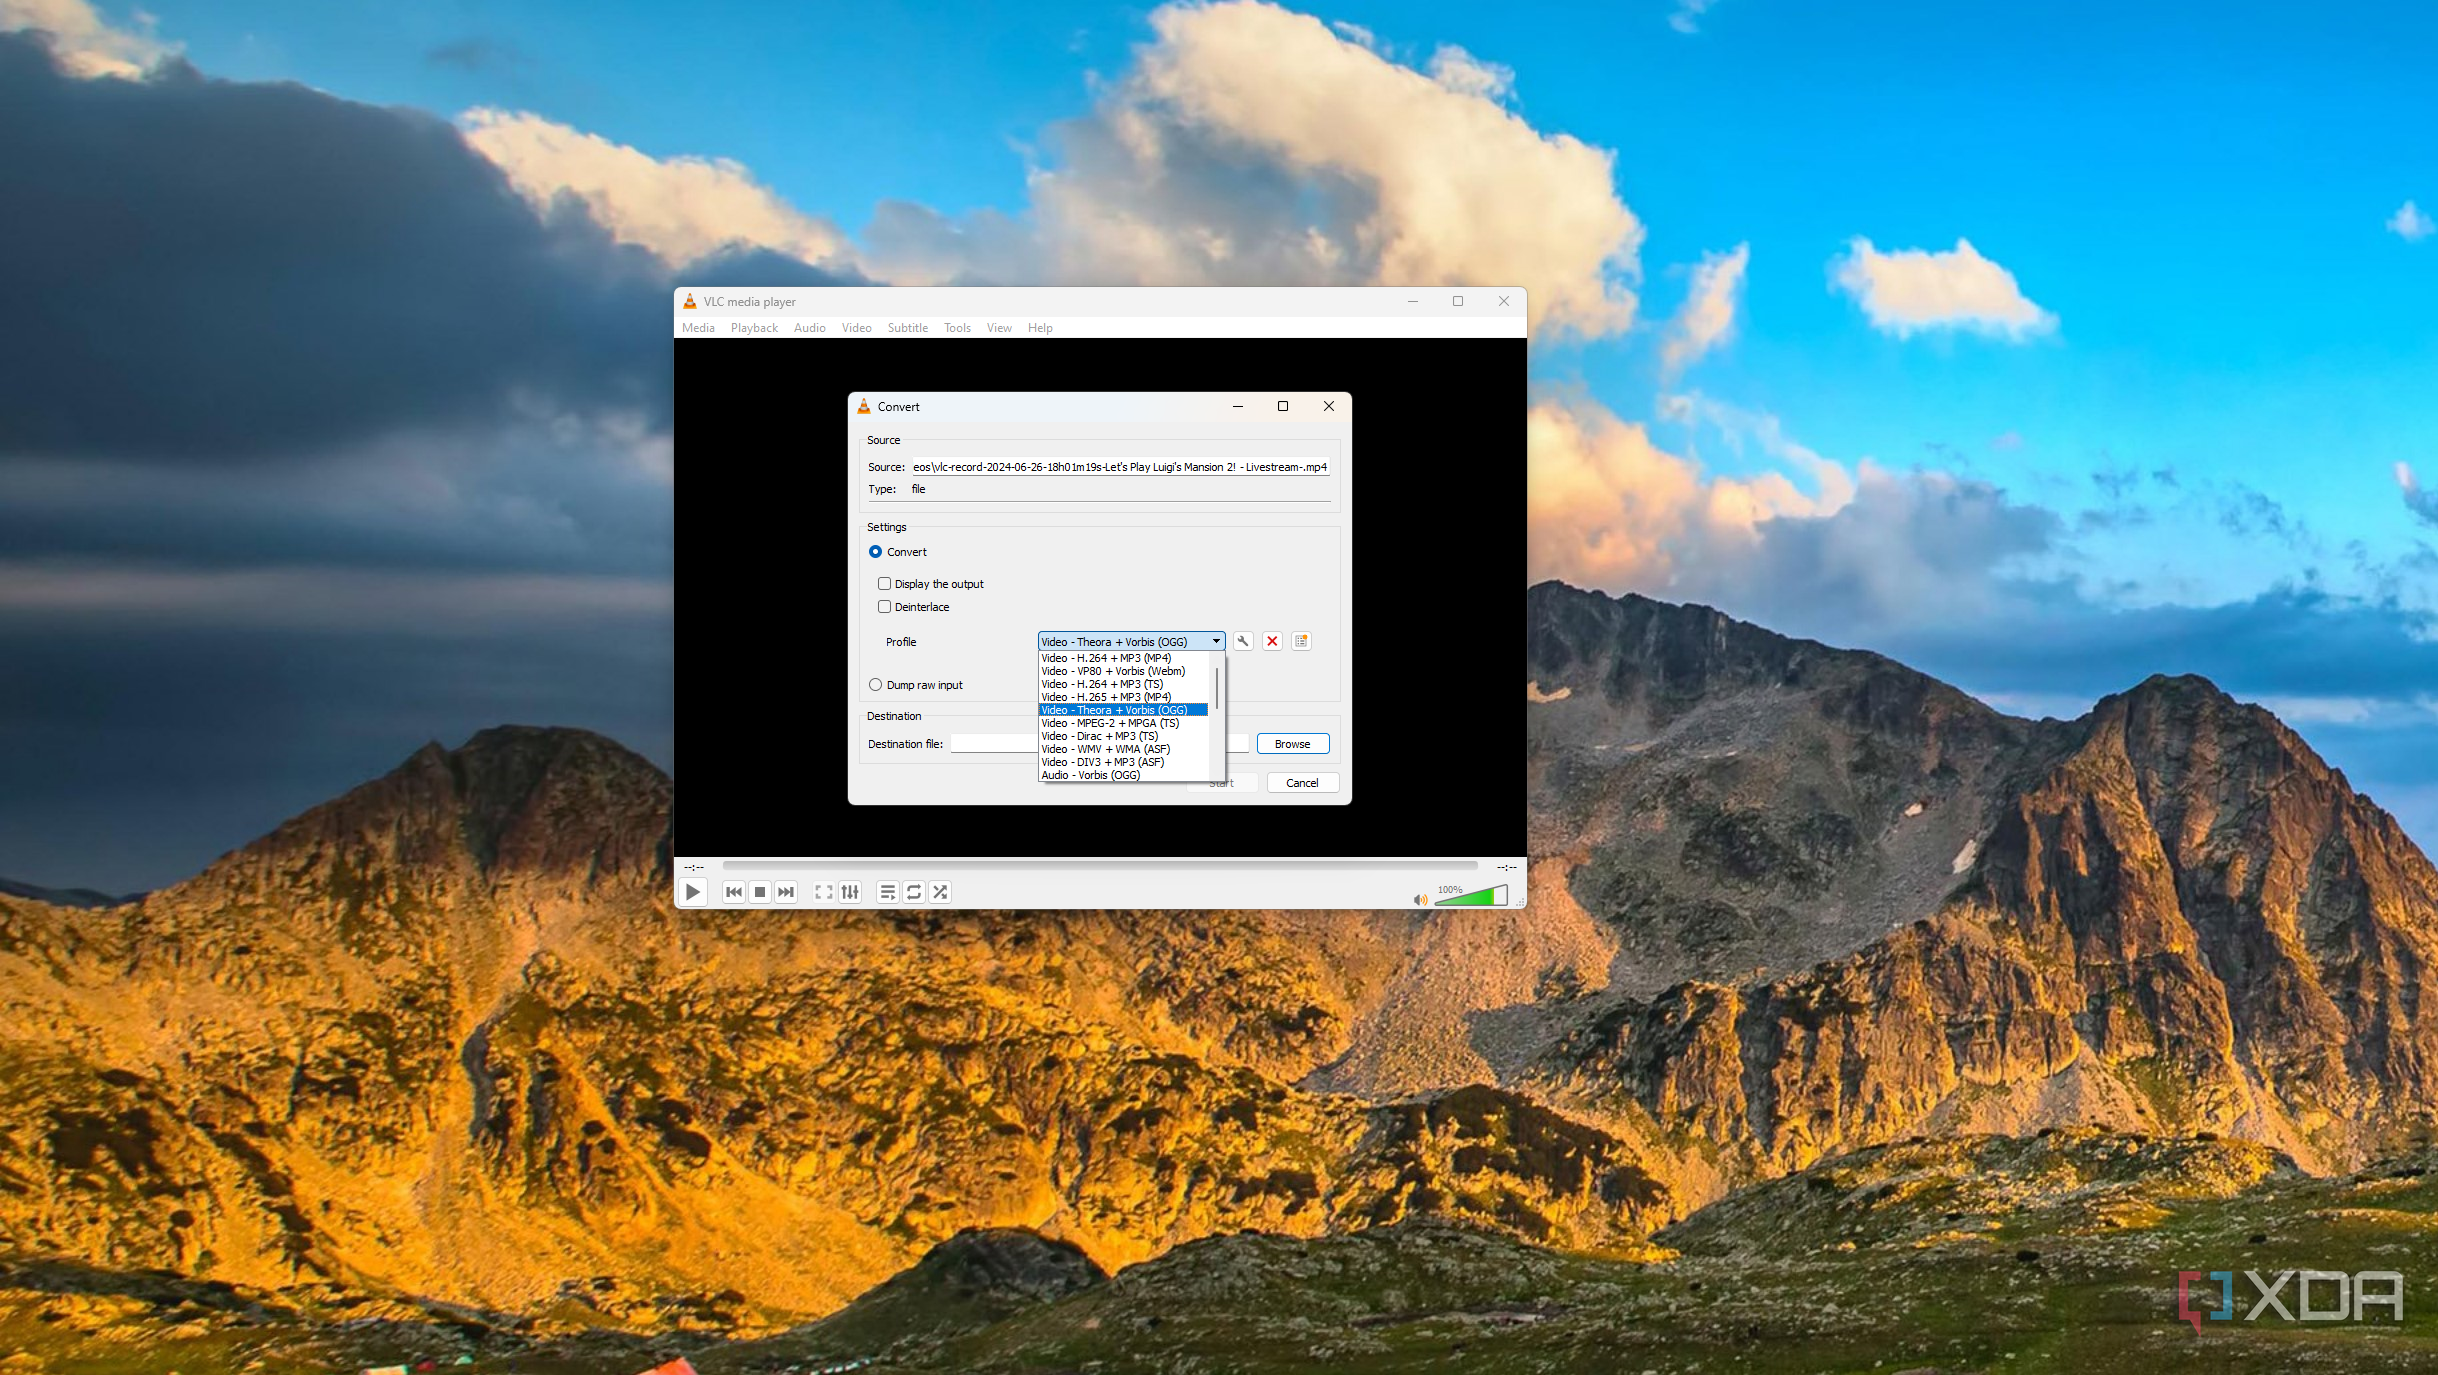Screen dimensions: 2438x1375
Task: Enable the Deinterlace checkbox
Action: point(884,607)
